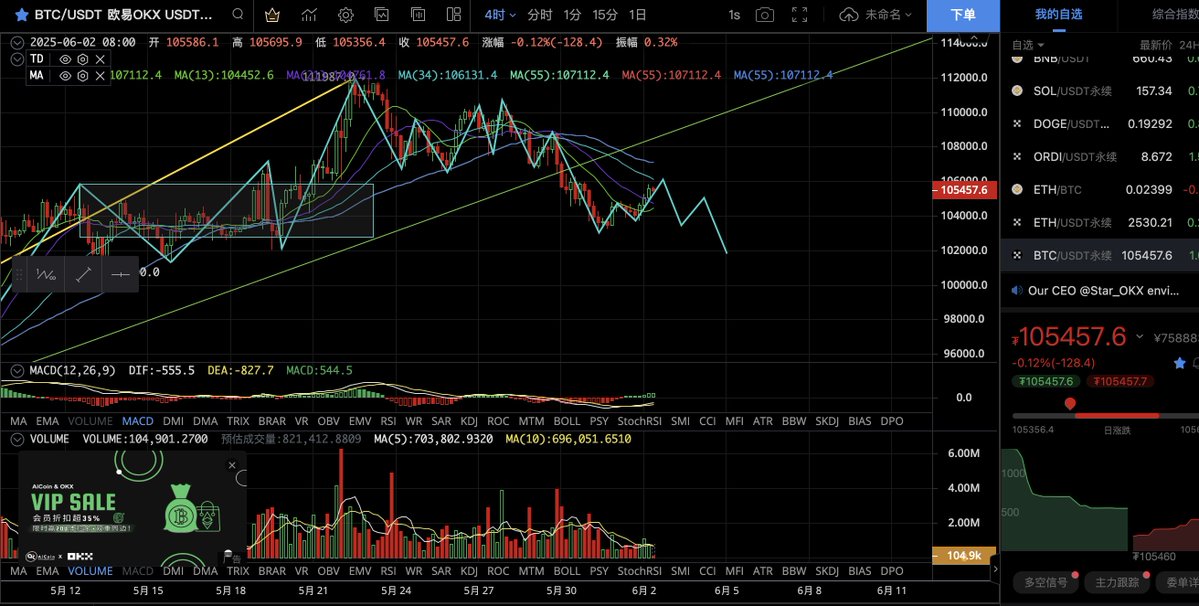Select the 15分 timeframe
Viewport: 1199px width, 606px height.
[605, 15]
